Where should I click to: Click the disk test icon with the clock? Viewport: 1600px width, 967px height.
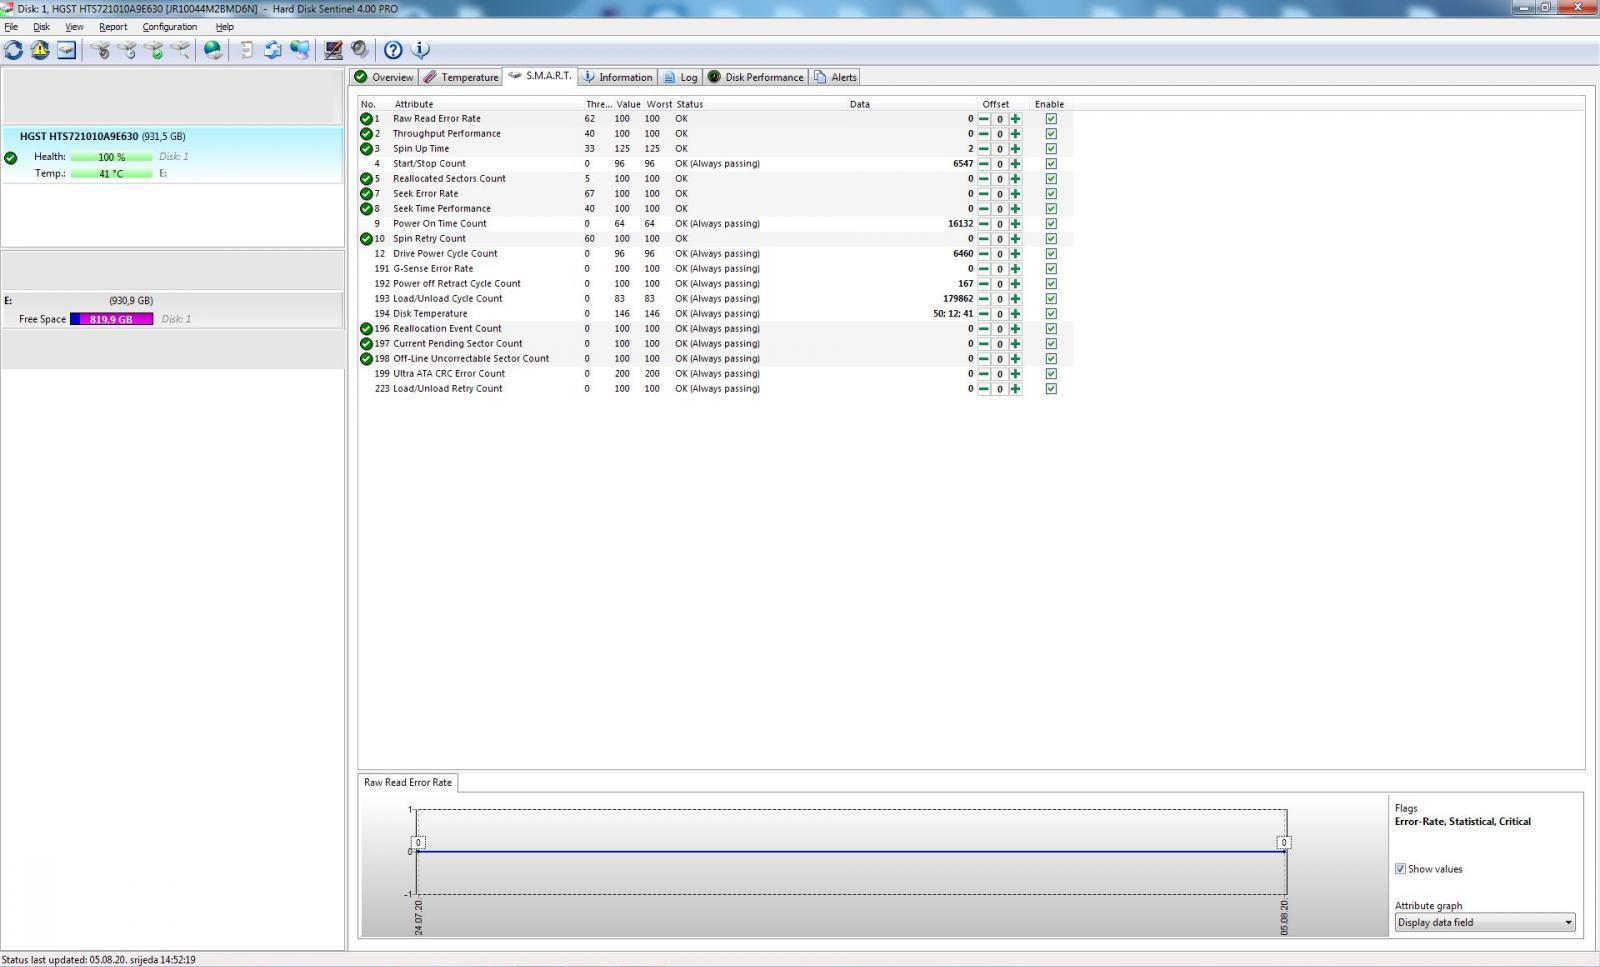pos(126,49)
